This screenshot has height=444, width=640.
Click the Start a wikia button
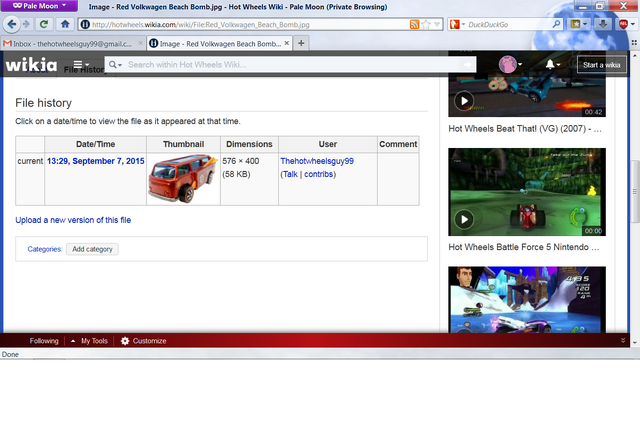(x=601, y=65)
